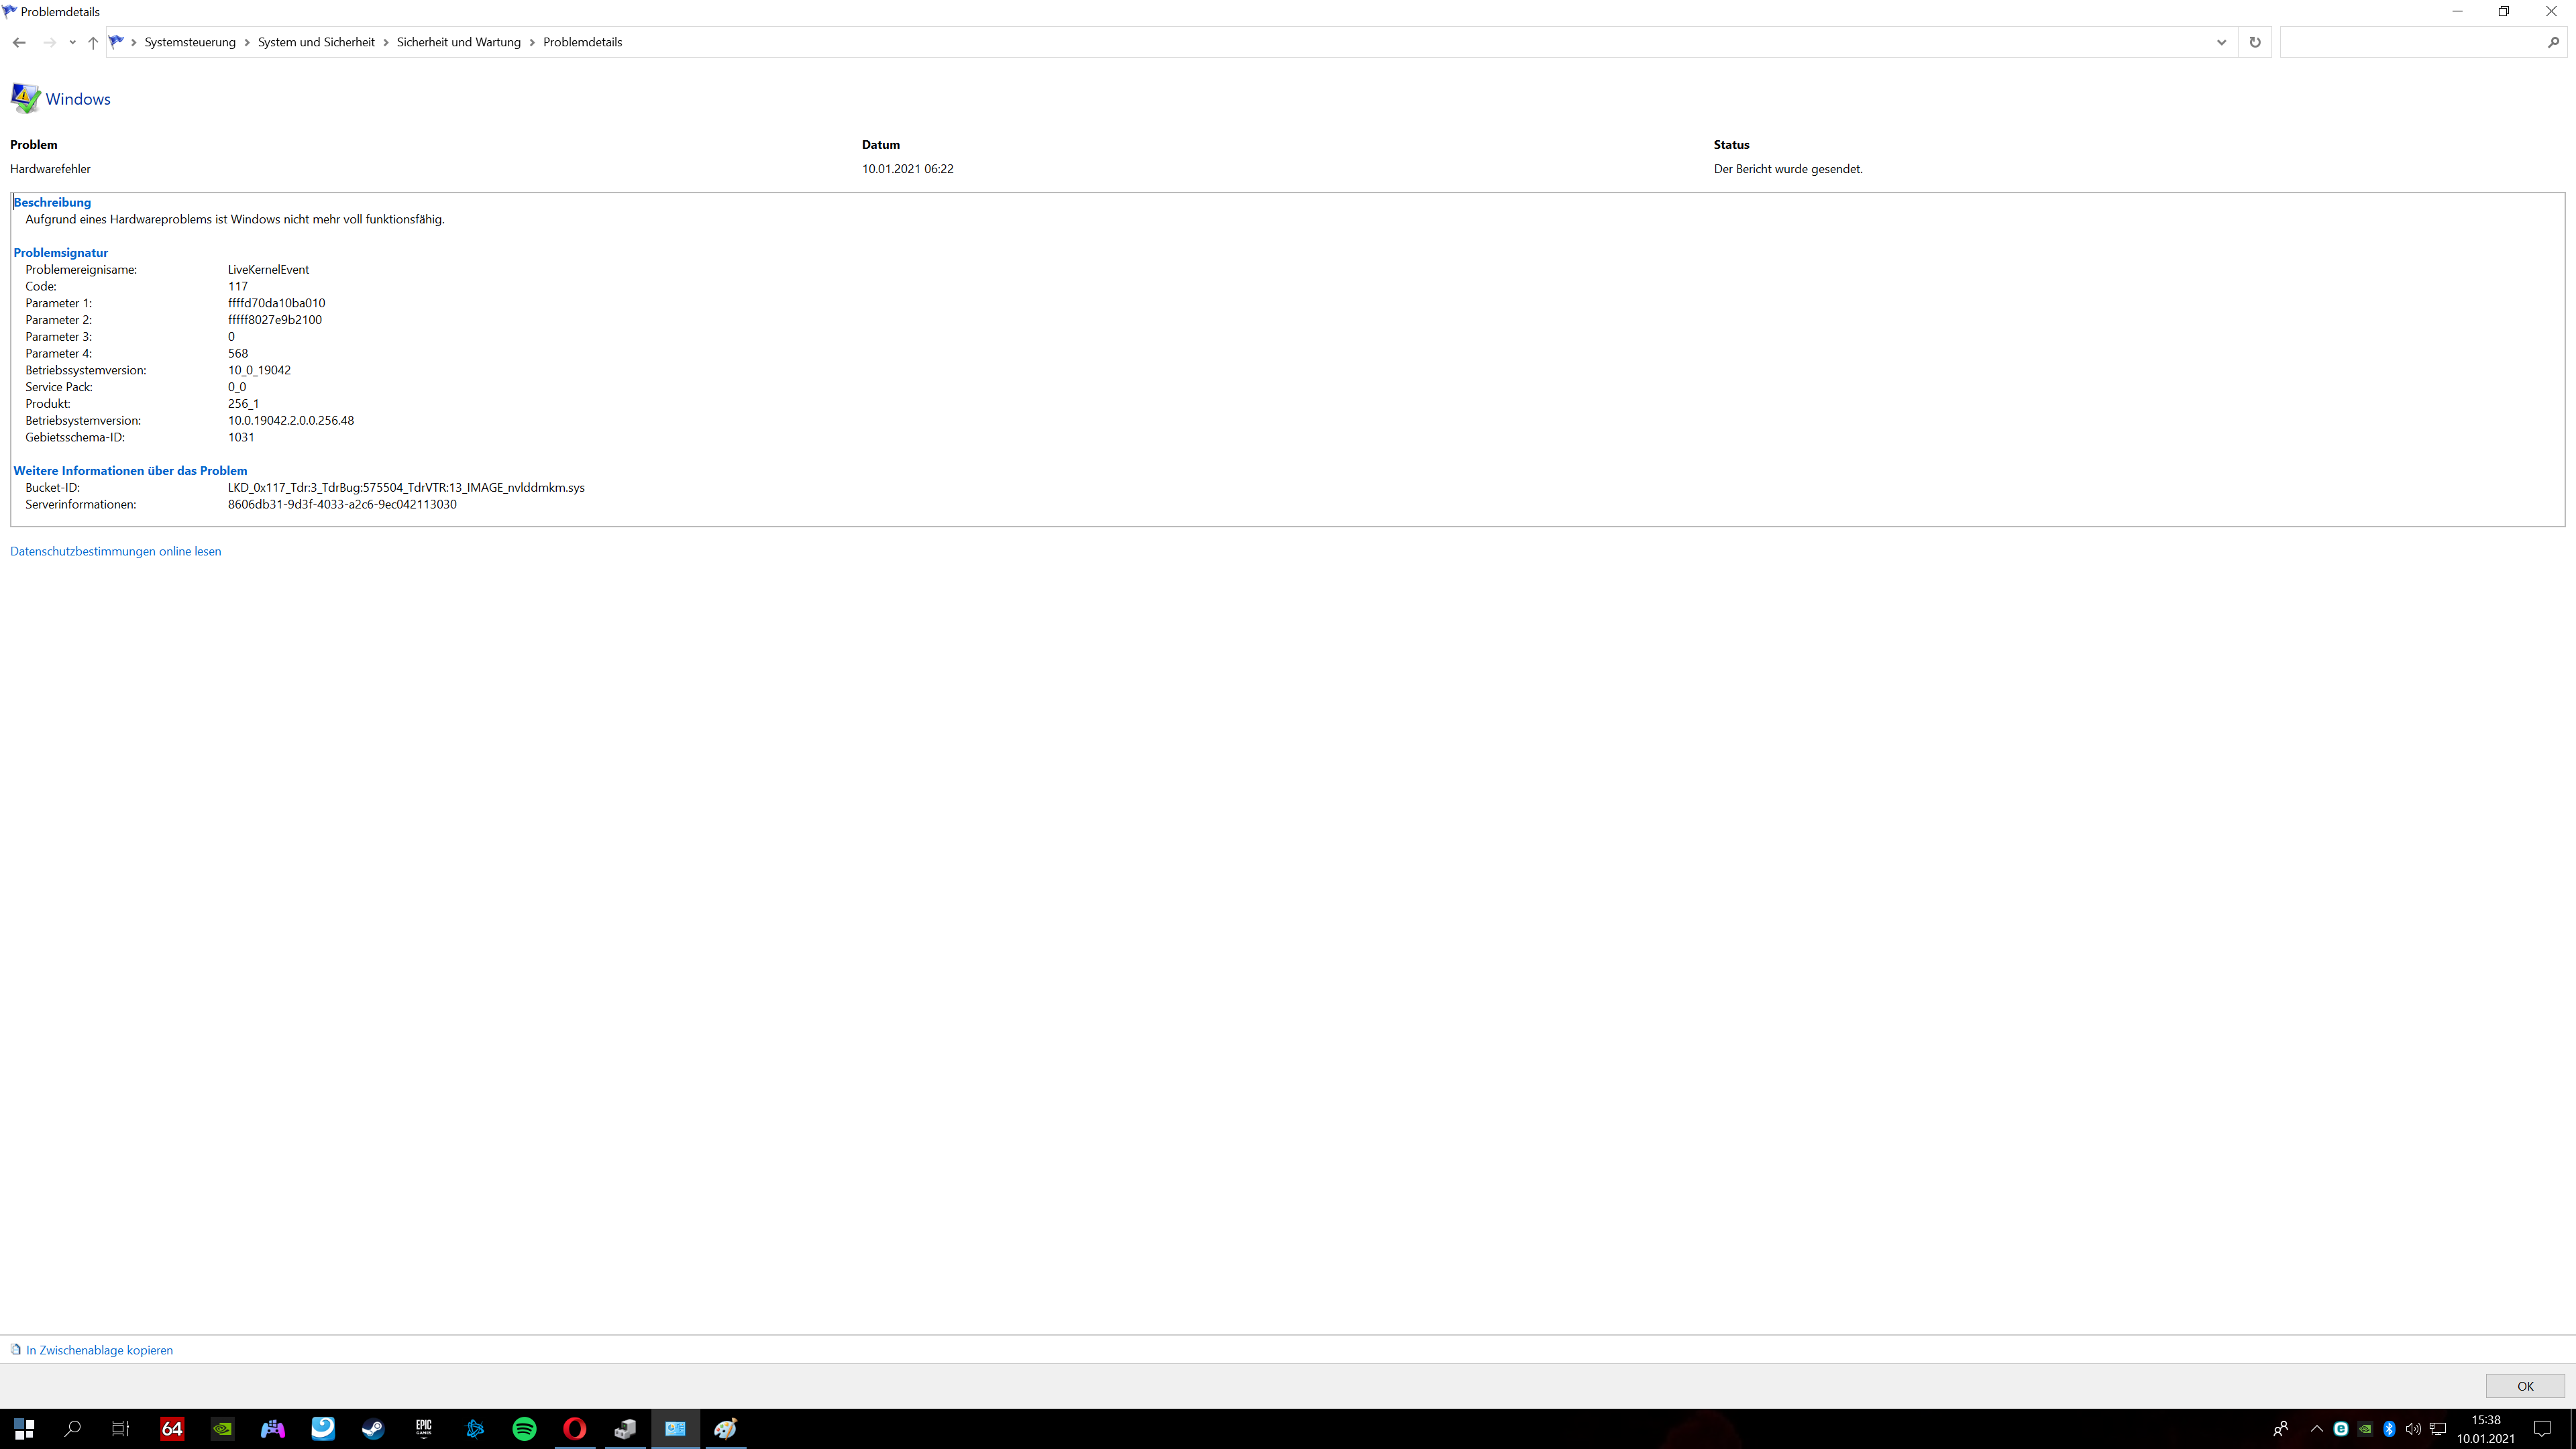Click the search magnifier icon

[2553, 42]
